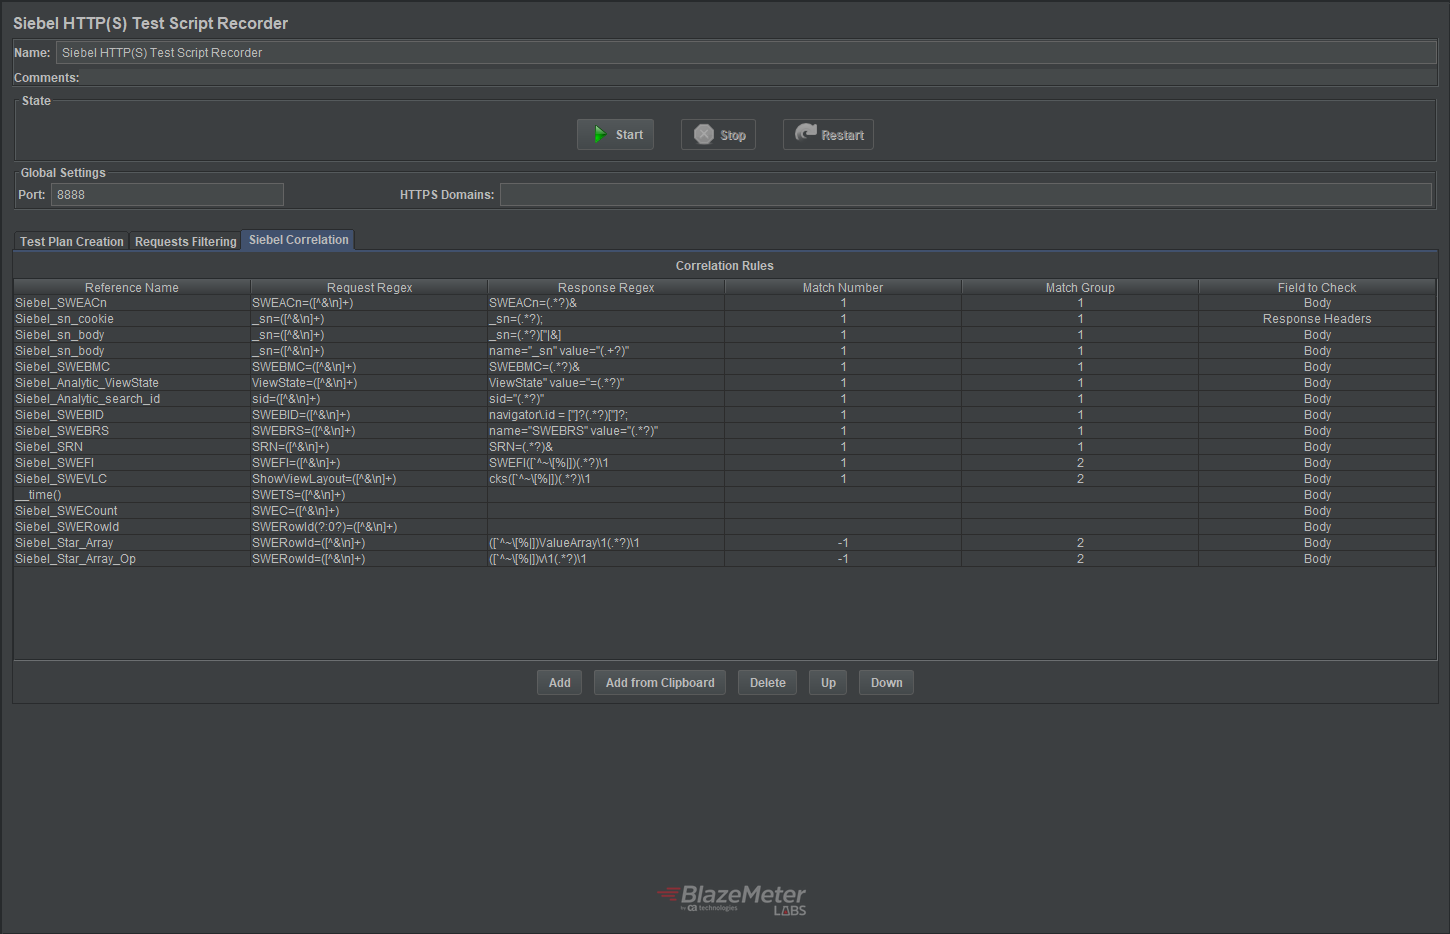Click the Down button
Viewport: 1450px width, 934px height.
[886, 683]
